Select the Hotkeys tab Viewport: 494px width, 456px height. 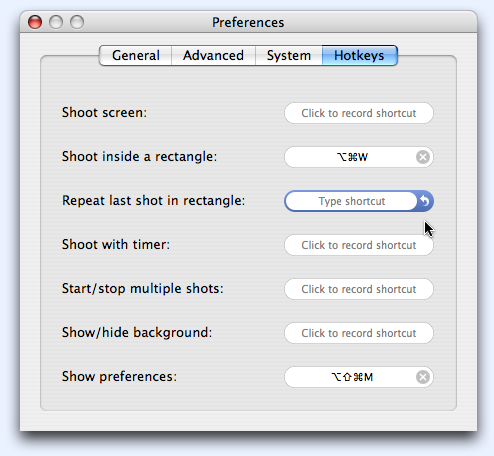coord(360,55)
